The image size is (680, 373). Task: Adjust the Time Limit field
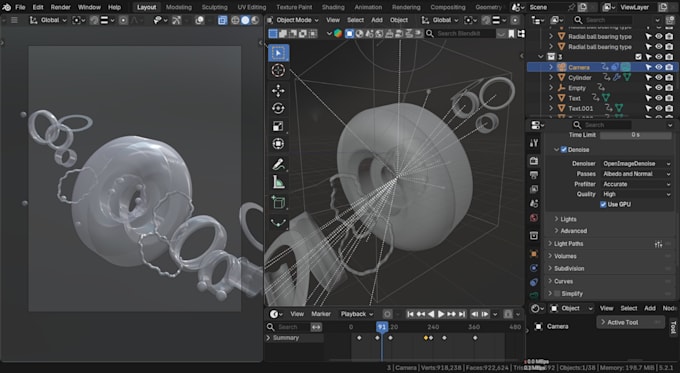636,135
